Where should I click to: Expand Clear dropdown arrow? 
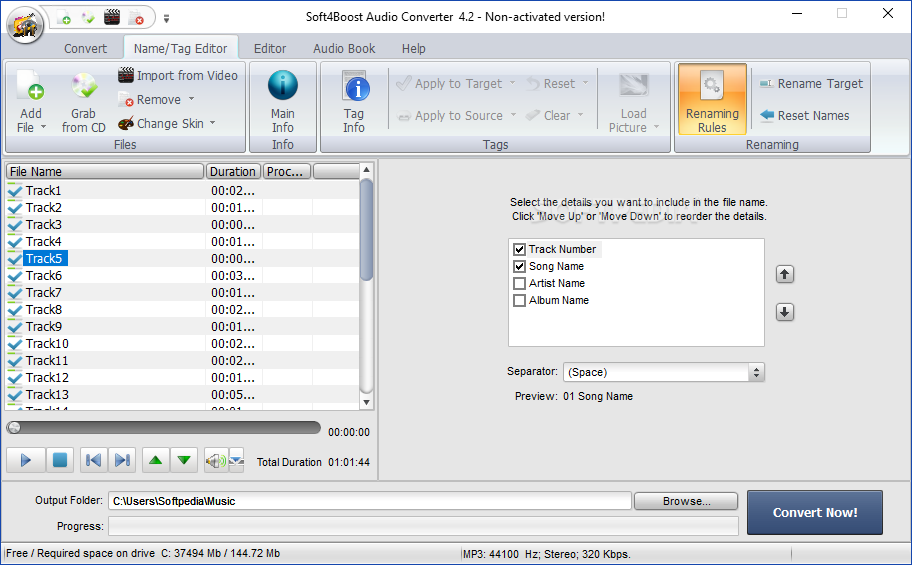(580, 115)
